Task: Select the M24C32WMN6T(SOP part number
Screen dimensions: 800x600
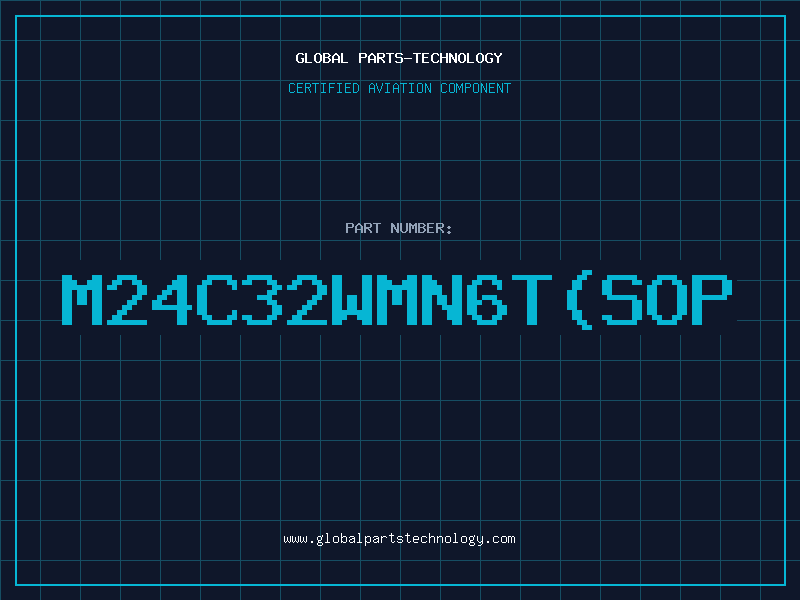Action: pos(397,300)
